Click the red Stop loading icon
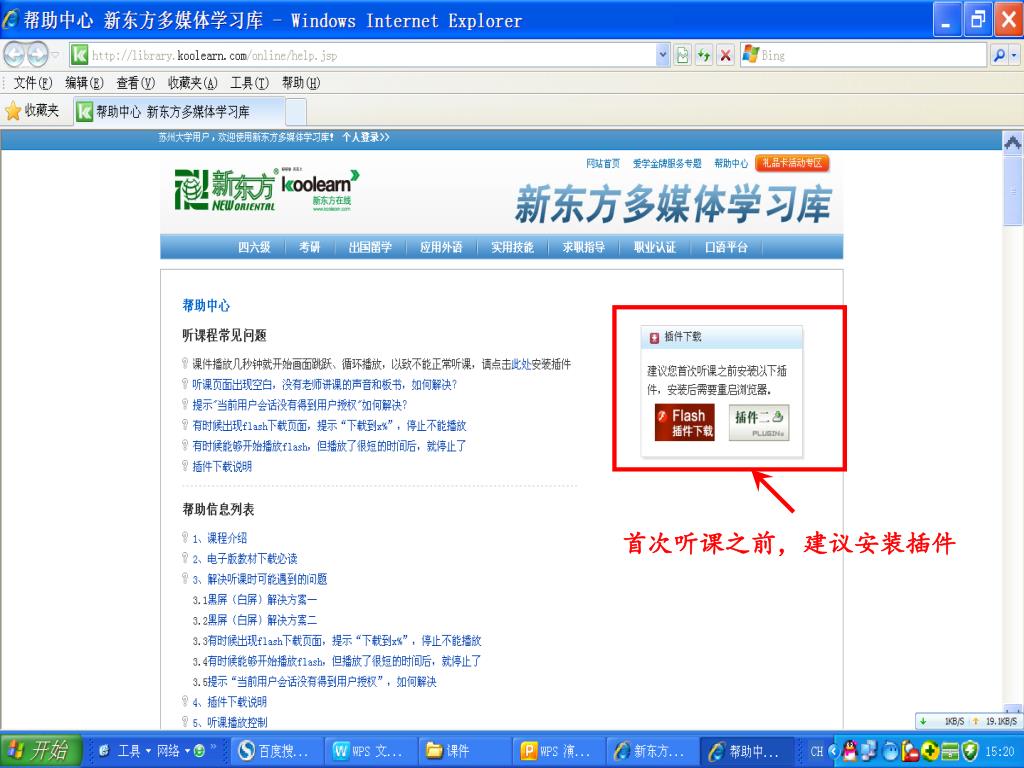 (725, 56)
